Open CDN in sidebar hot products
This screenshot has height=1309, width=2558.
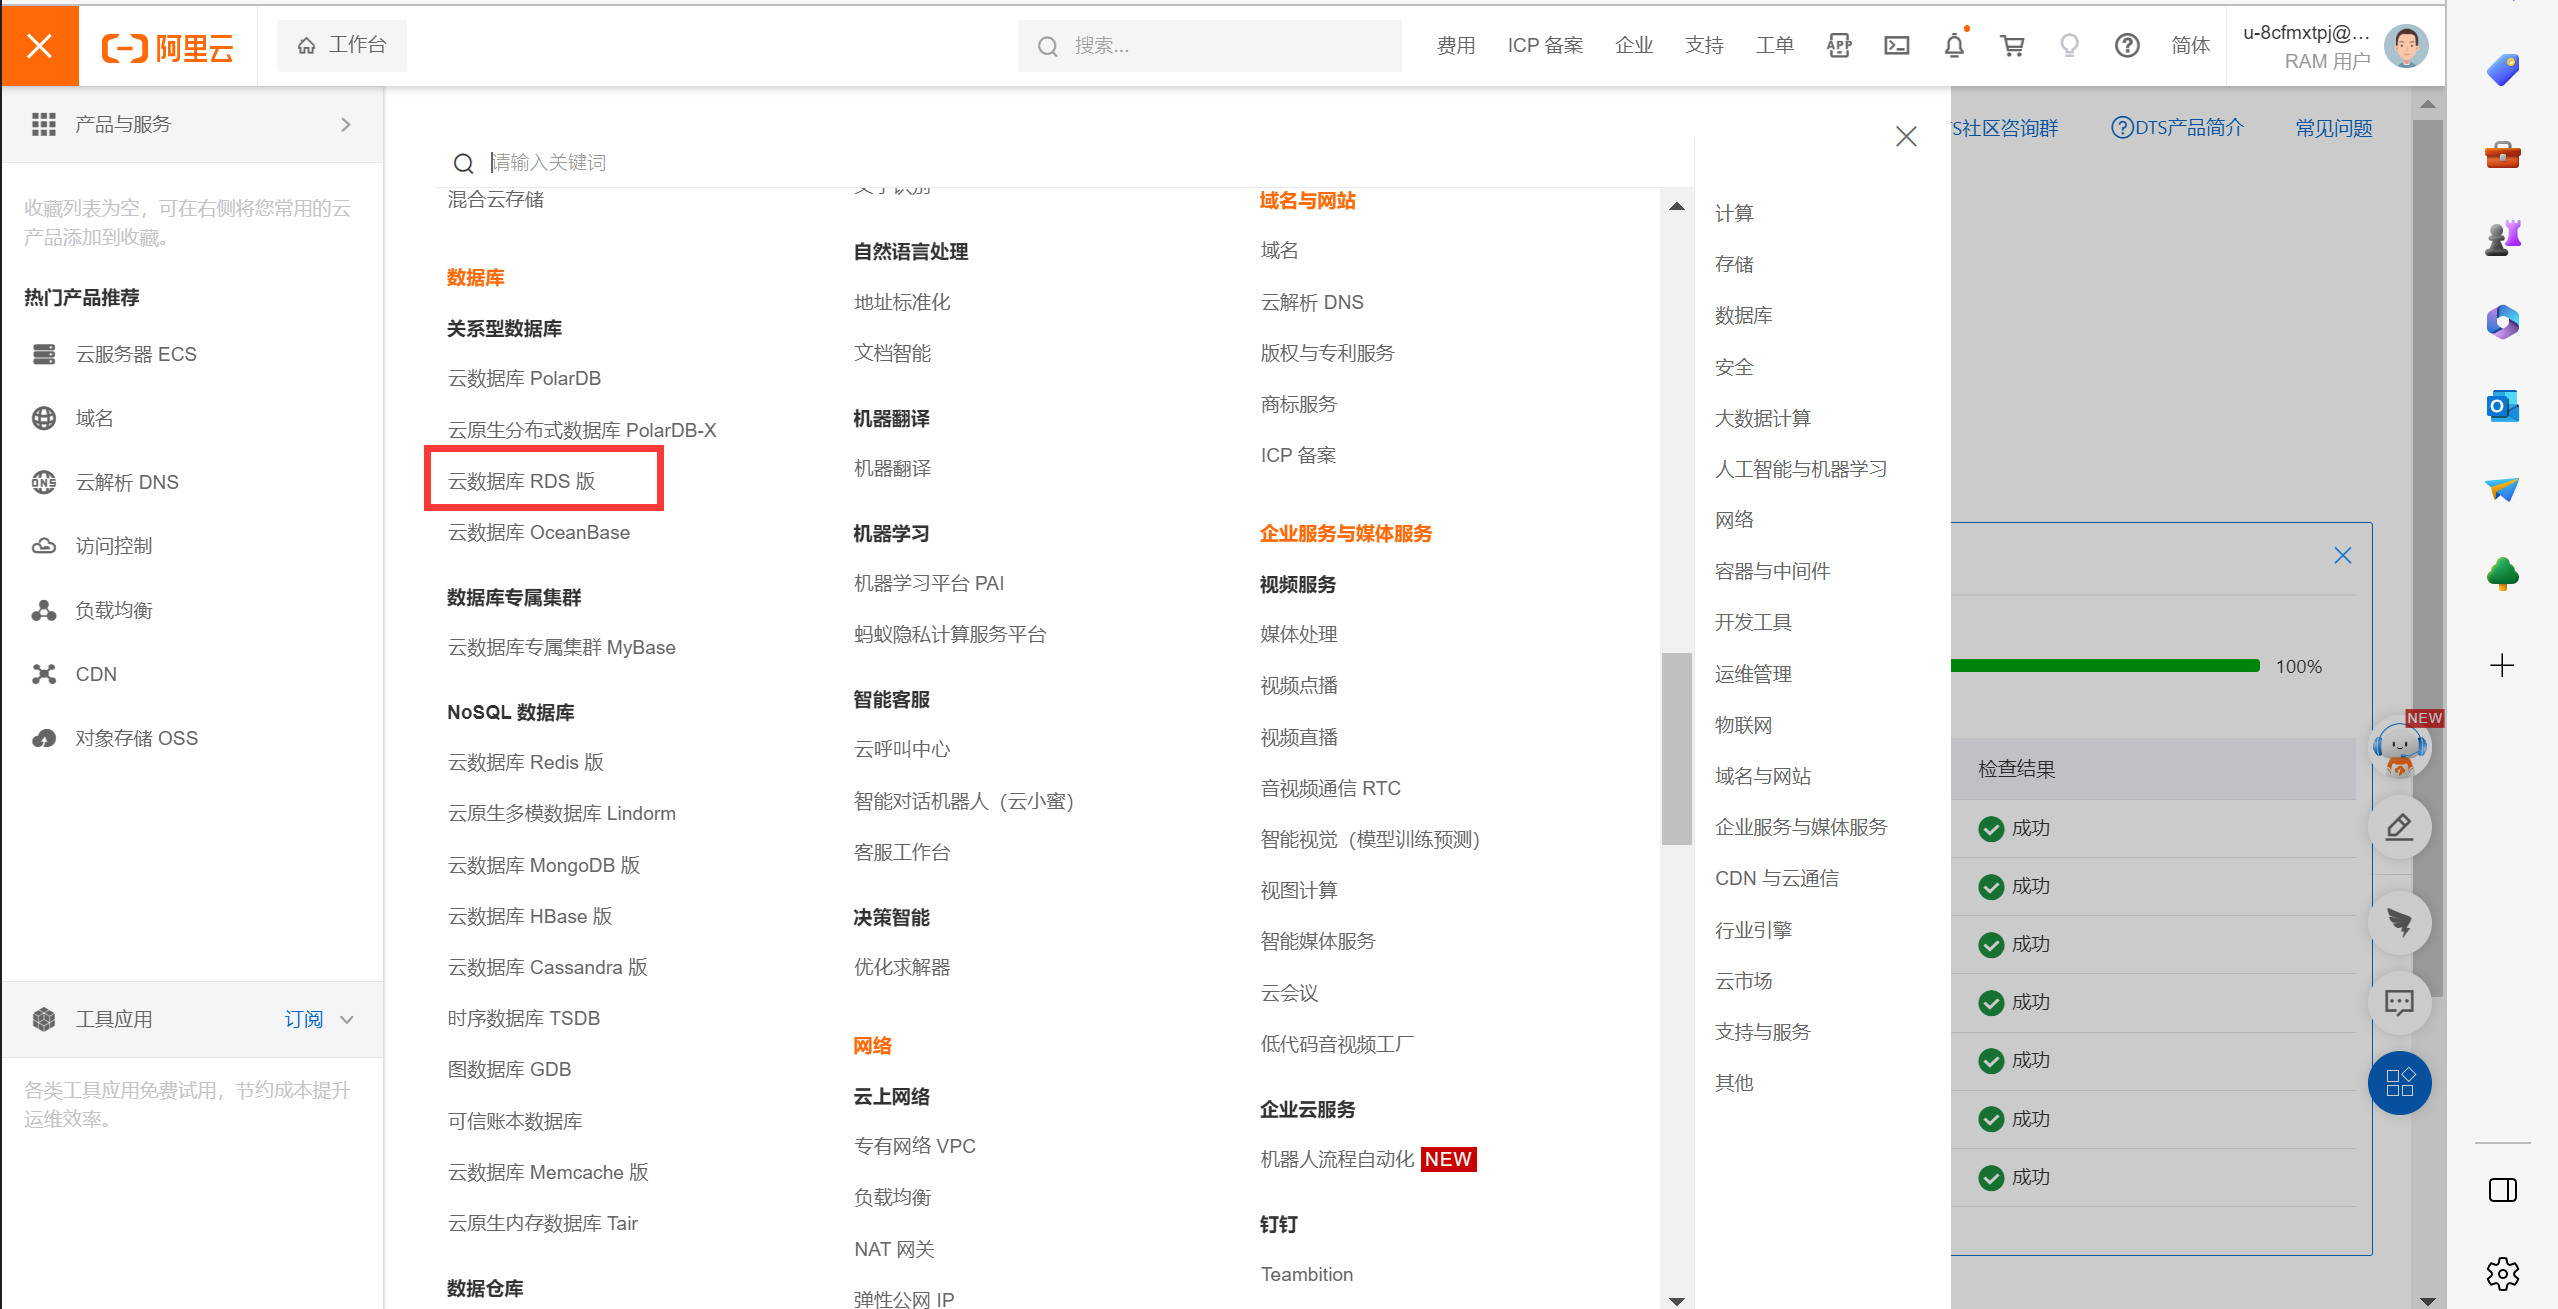tap(96, 674)
